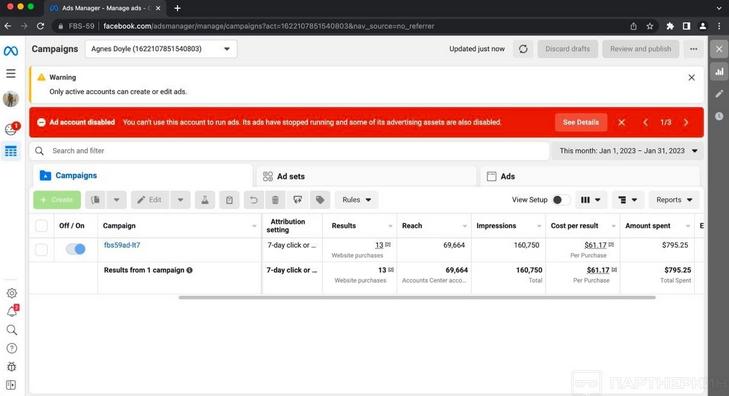Open the This month date range dropdown
Image resolution: width=729 pixels, height=396 pixels.
coord(628,151)
